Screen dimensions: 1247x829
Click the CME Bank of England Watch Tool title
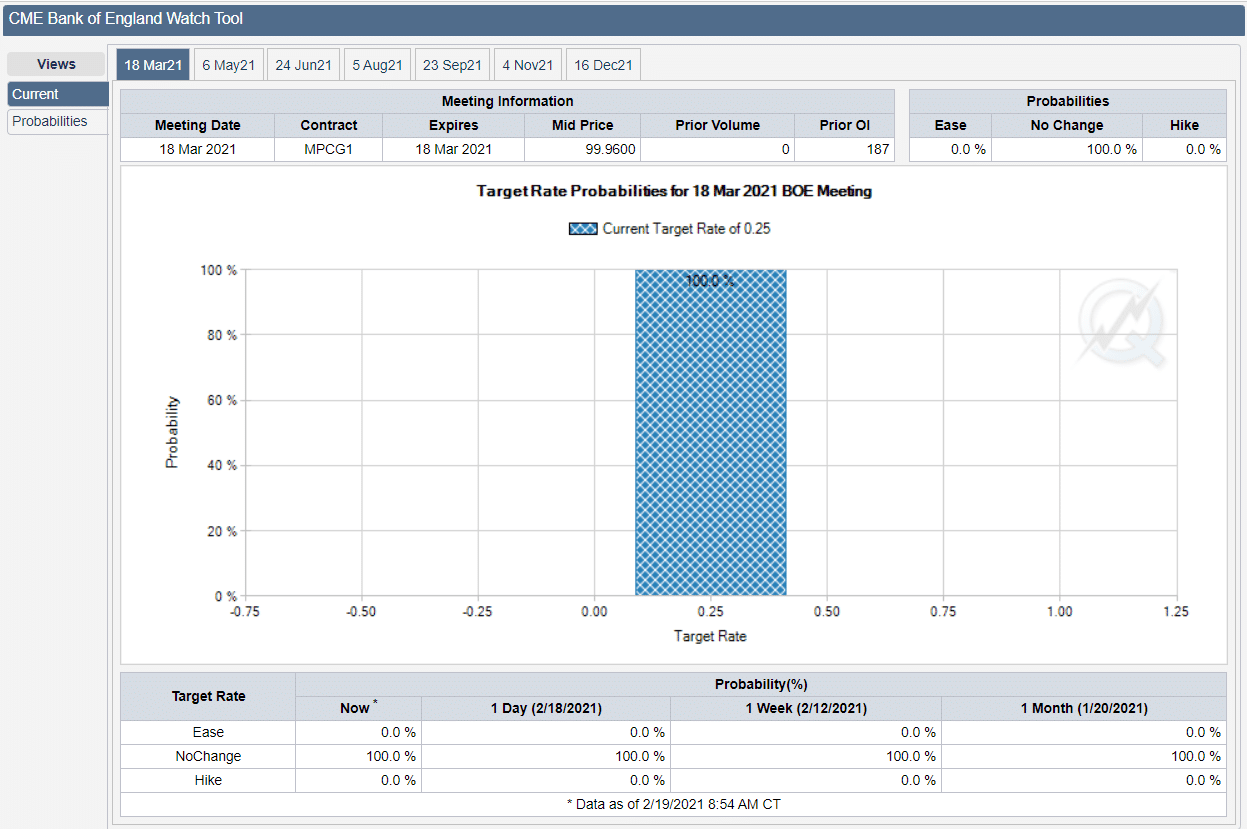tap(126, 19)
